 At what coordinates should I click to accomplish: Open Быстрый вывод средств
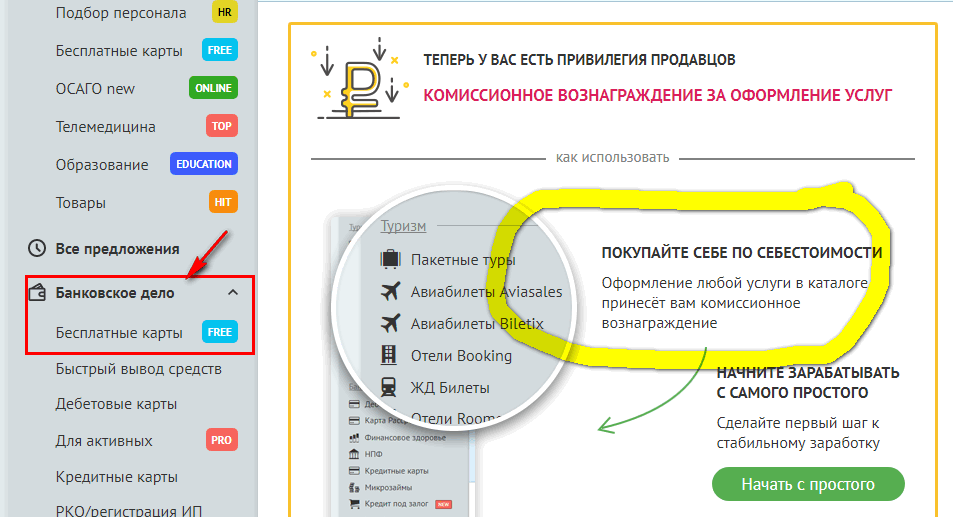(x=139, y=369)
